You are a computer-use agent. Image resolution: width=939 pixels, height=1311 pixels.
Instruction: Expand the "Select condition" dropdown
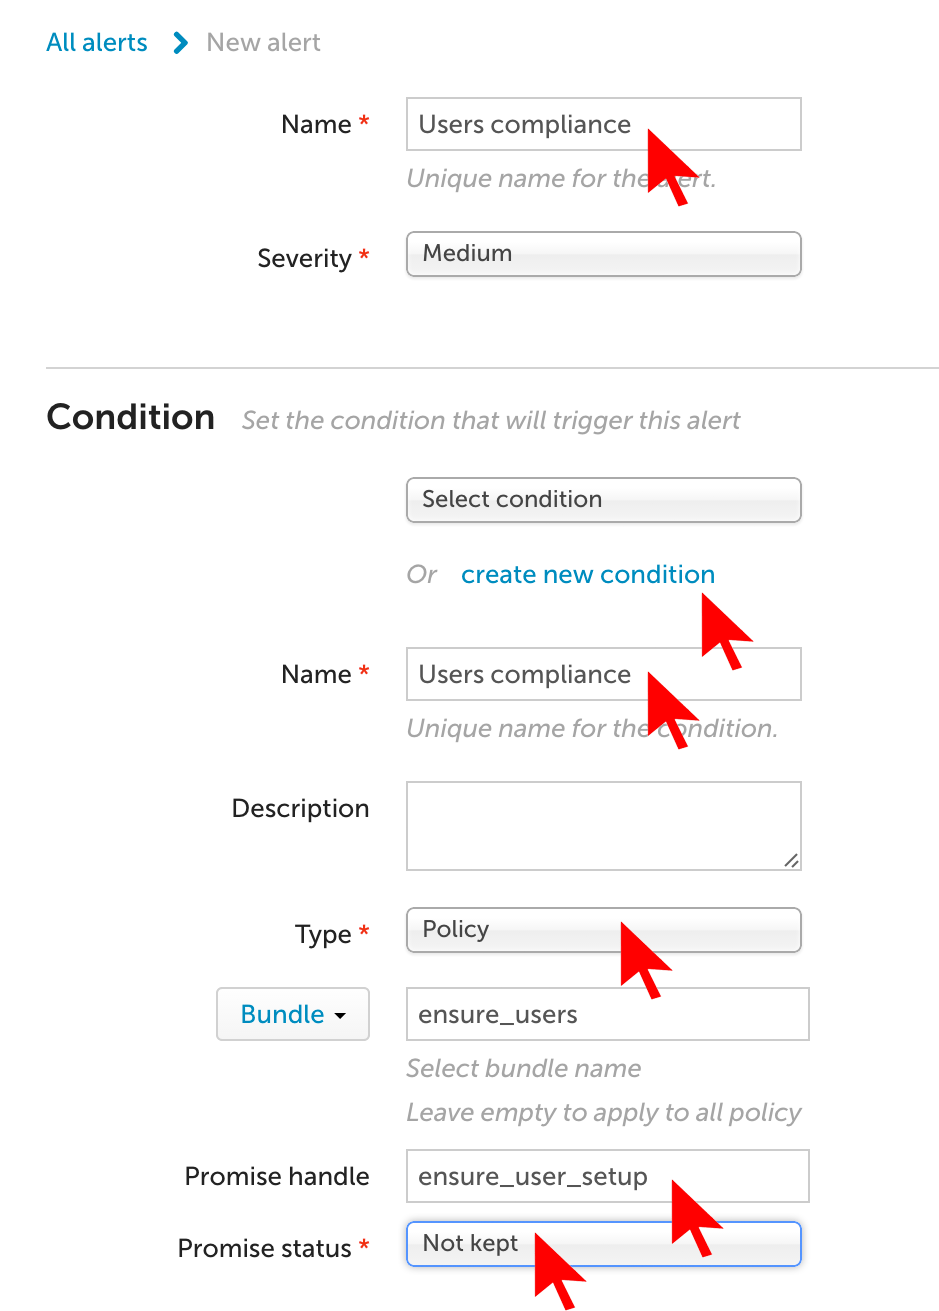pyautogui.click(x=603, y=500)
